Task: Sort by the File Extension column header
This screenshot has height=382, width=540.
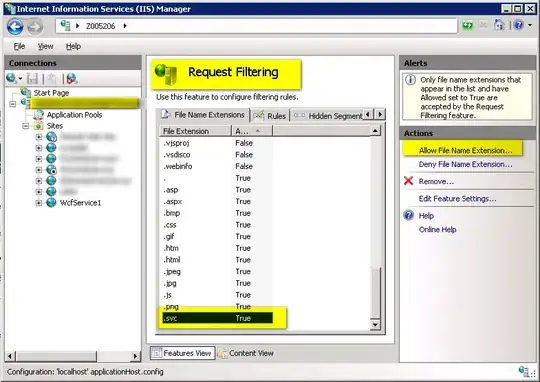Action: [x=195, y=131]
